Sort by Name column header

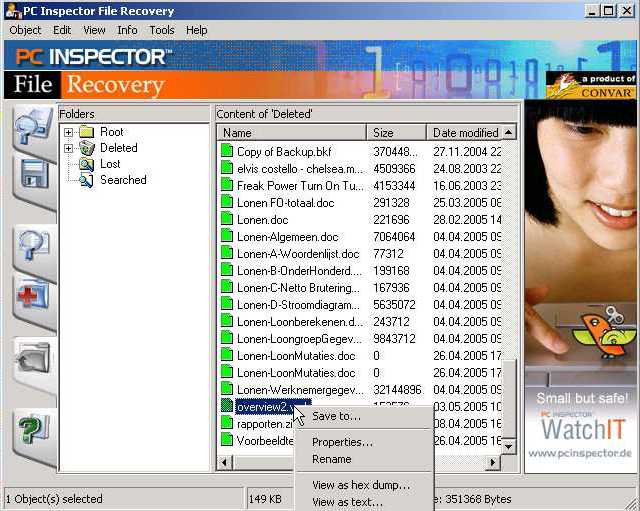[x=292, y=133]
